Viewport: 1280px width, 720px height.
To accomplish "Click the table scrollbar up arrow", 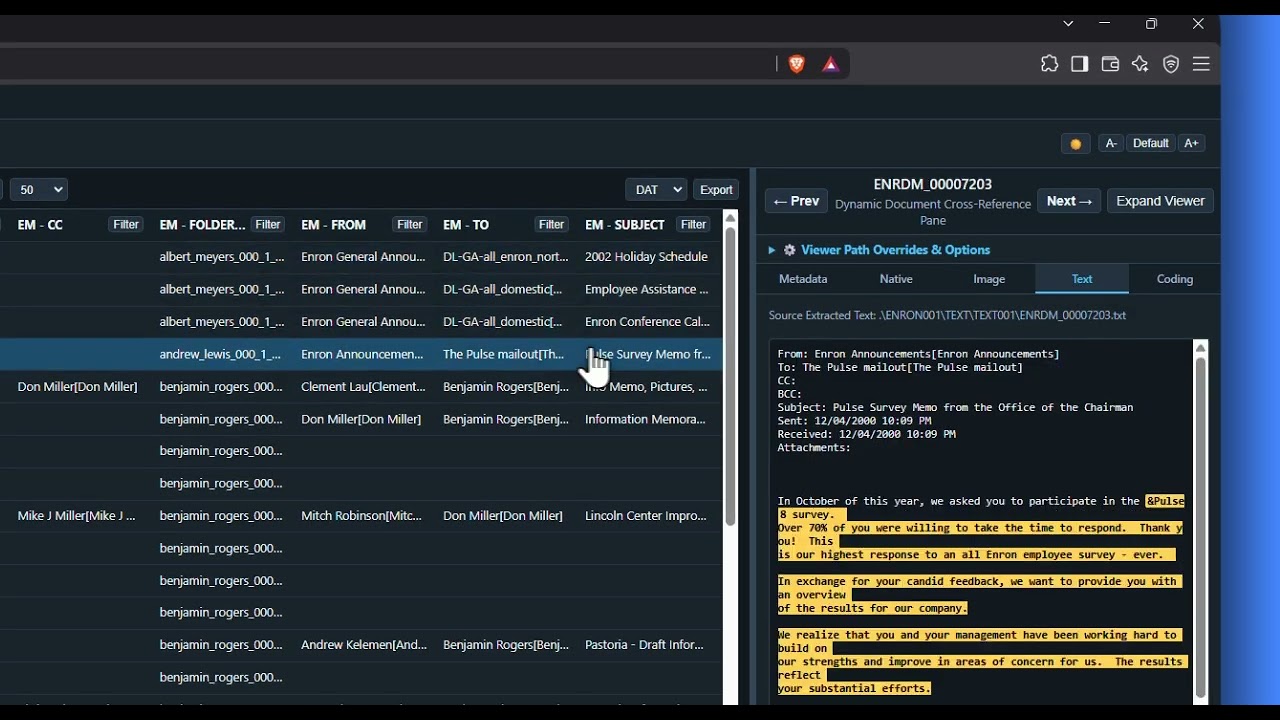I will point(730,217).
